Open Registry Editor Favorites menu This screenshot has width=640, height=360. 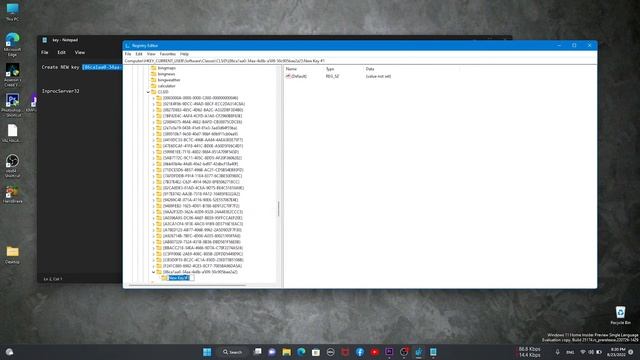click(167, 54)
